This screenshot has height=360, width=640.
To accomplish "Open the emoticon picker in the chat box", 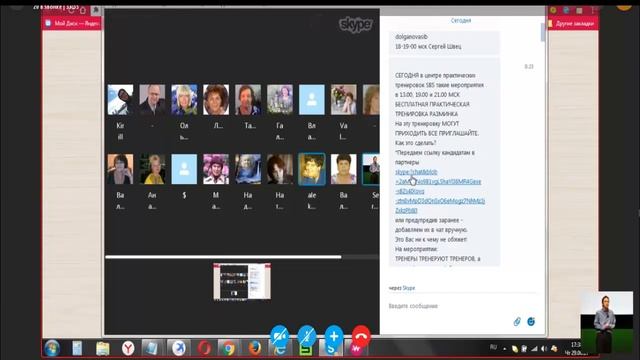I will pos(531,322).
